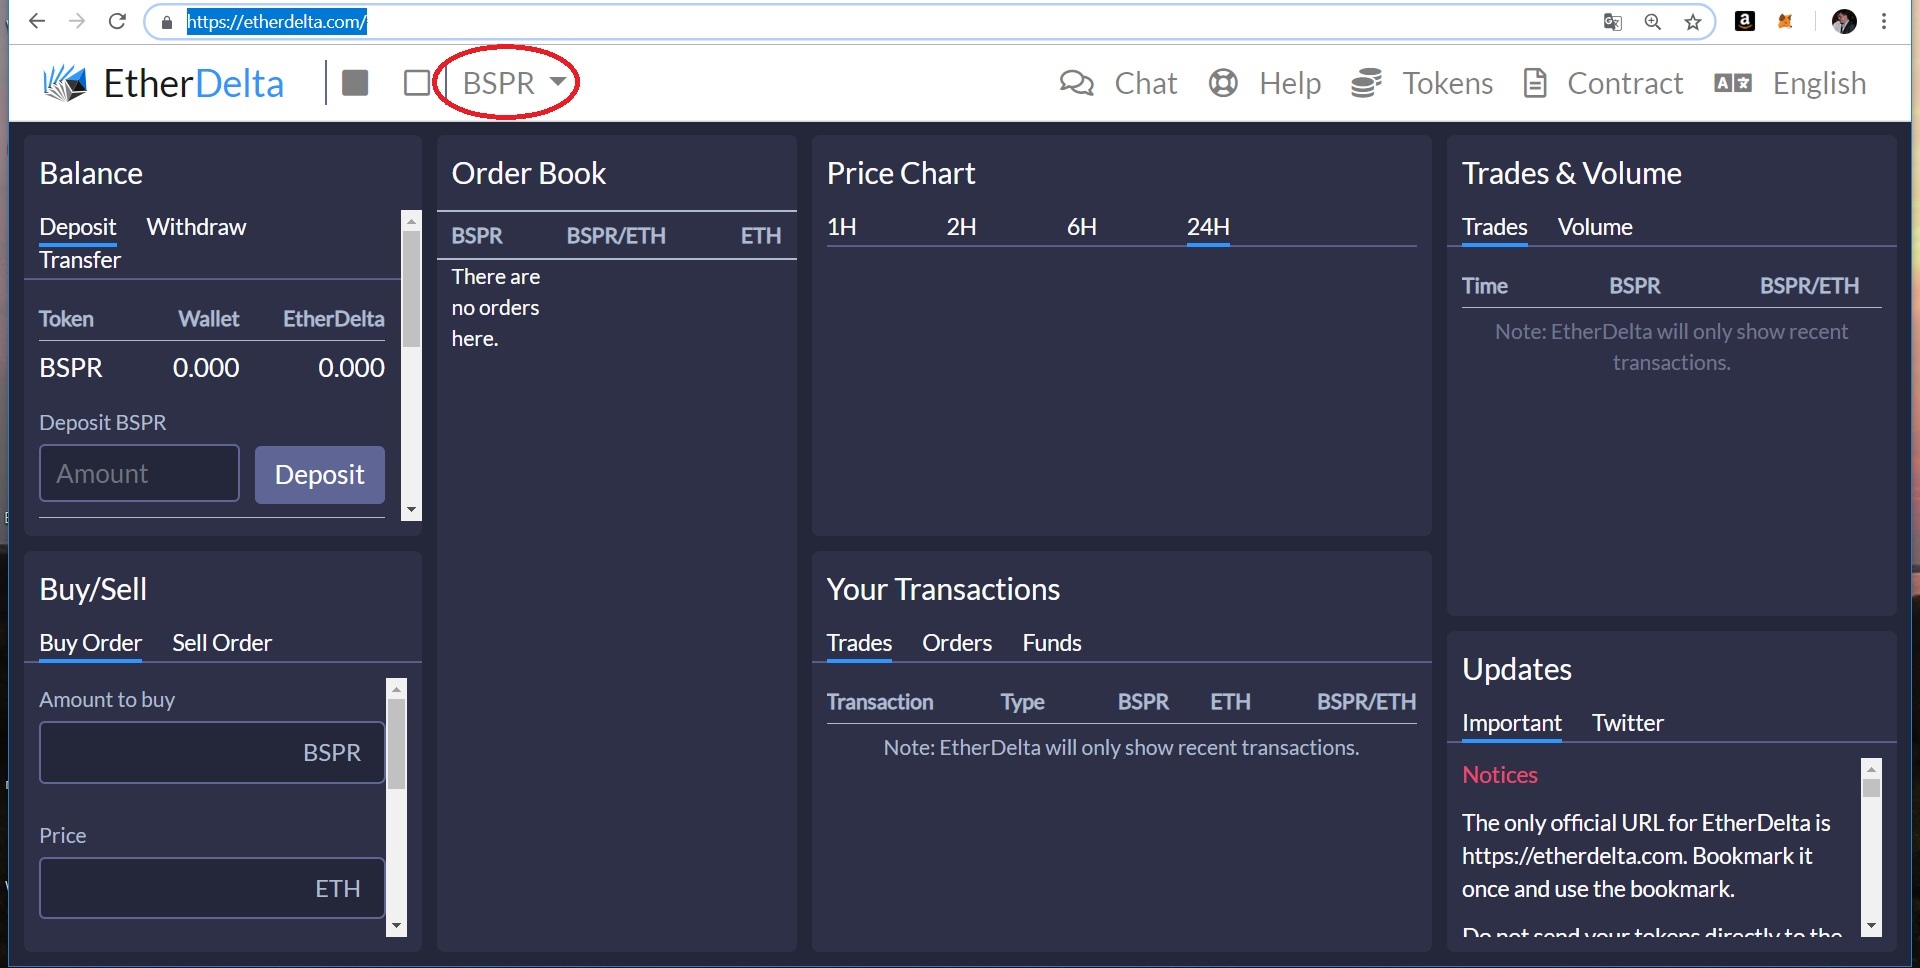Click the browser forward arrow
This screenshot has height=968, width=1920.
(x=77, y=21)
